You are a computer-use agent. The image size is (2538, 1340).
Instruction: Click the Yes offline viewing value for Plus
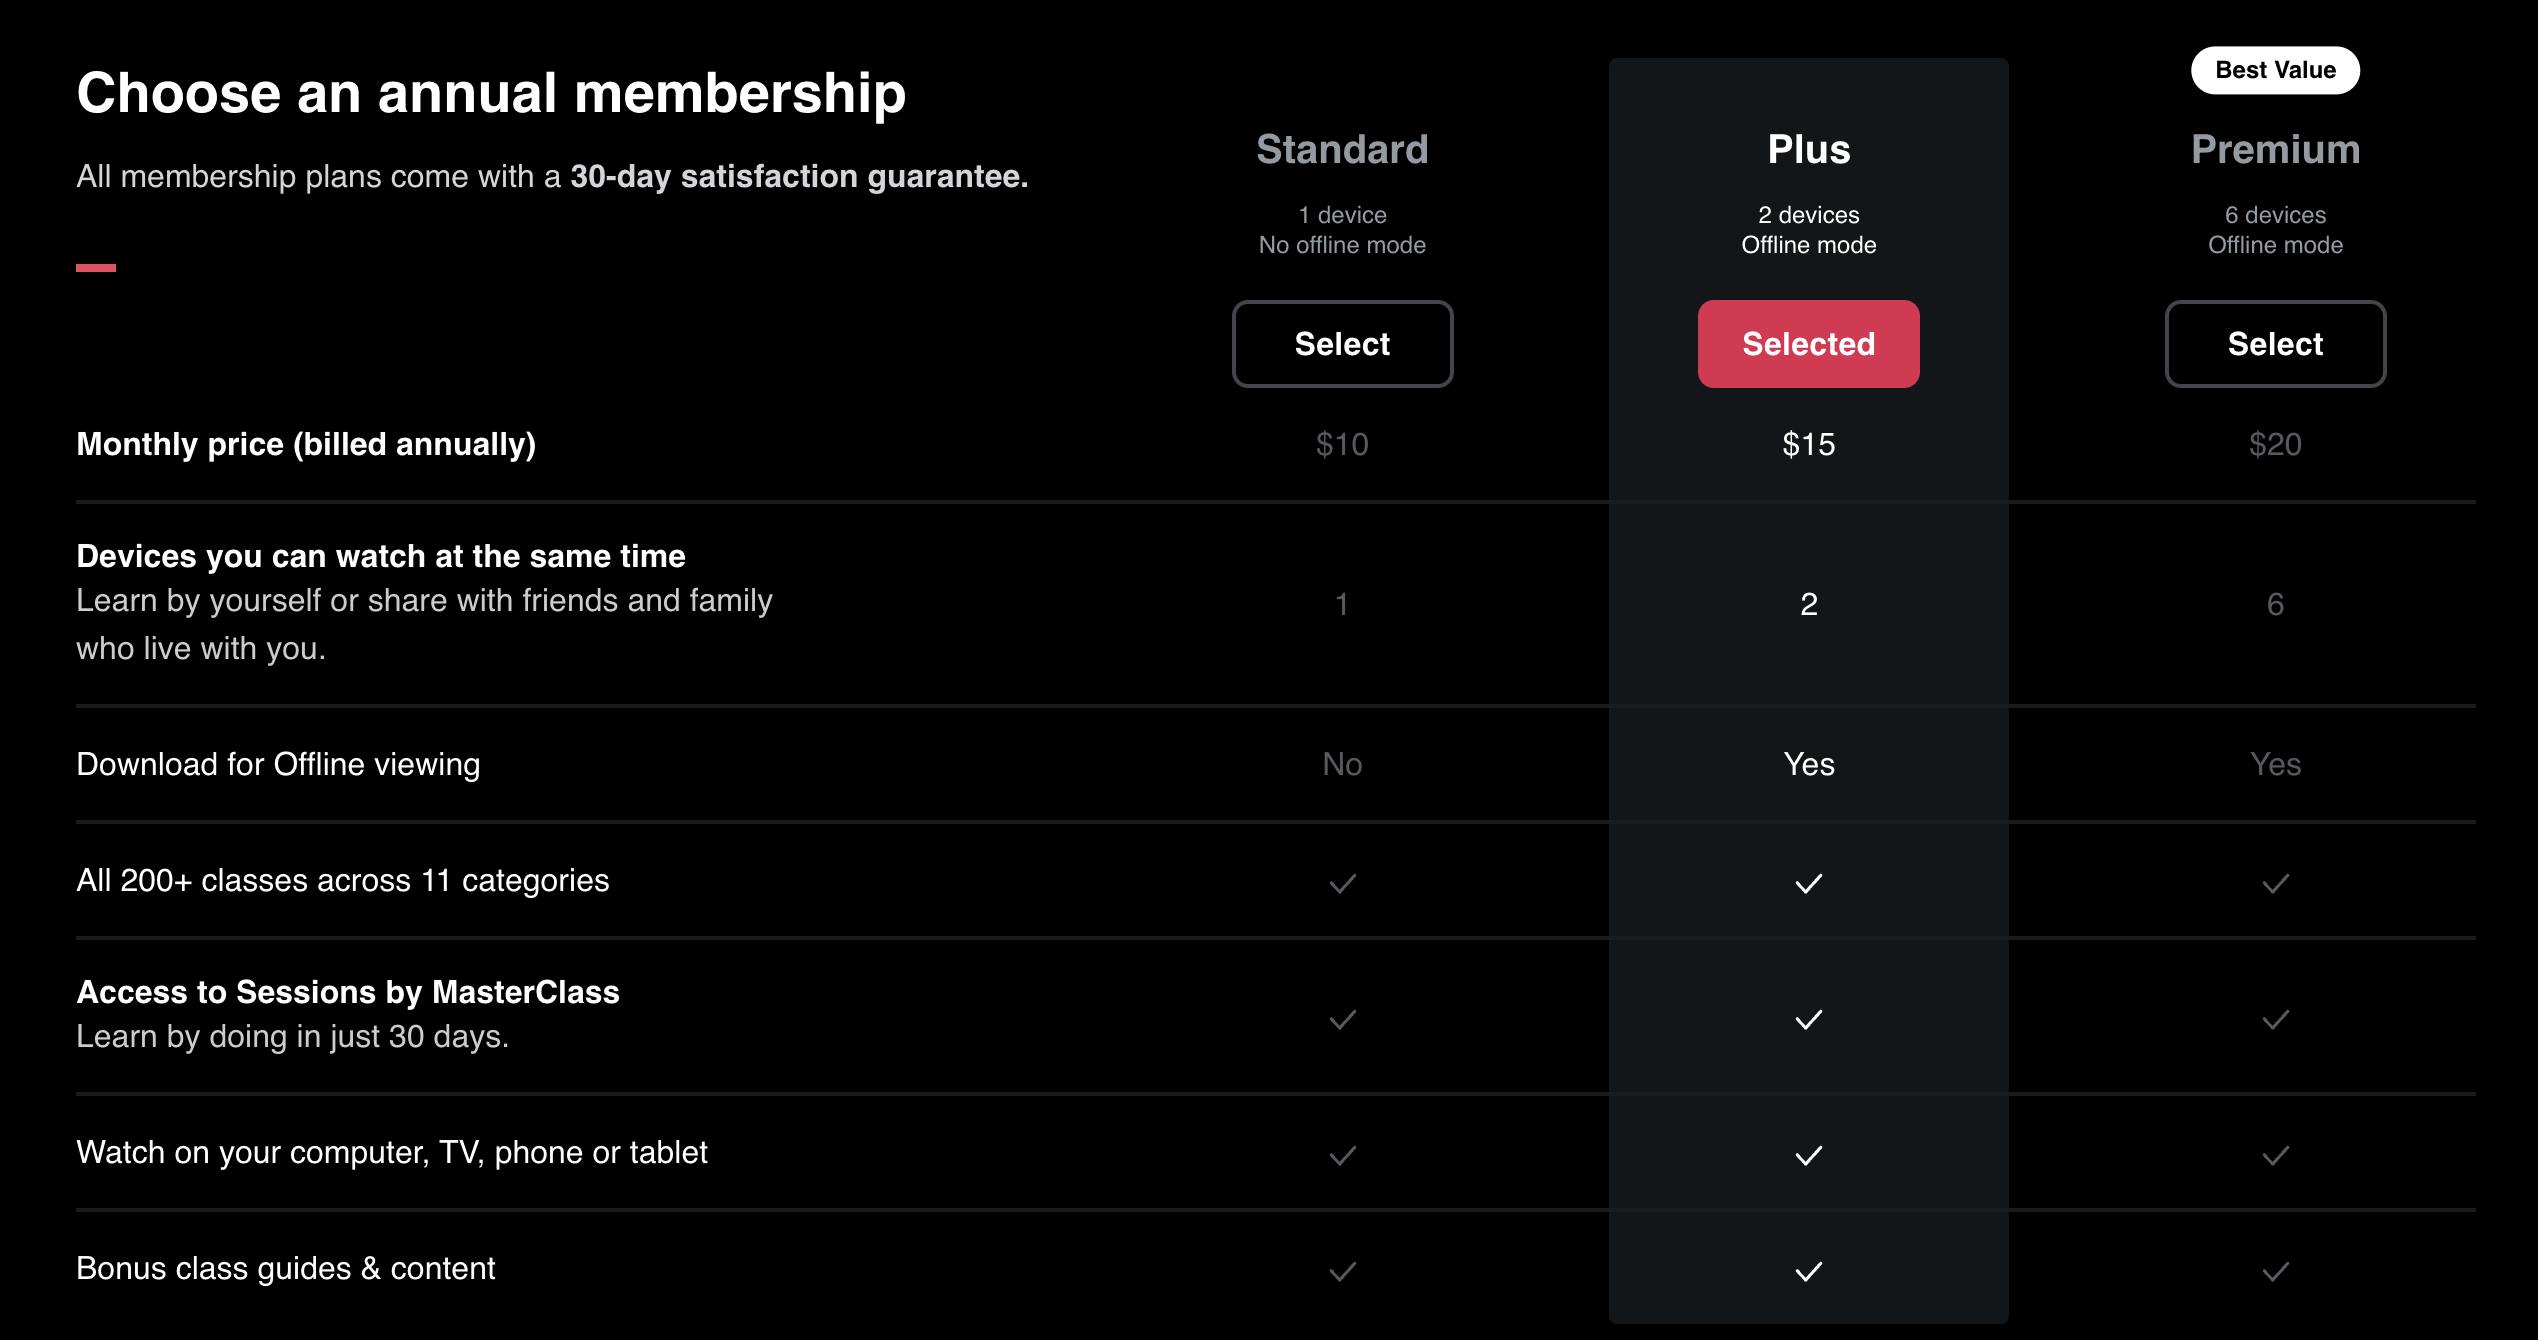point(1808,764)
